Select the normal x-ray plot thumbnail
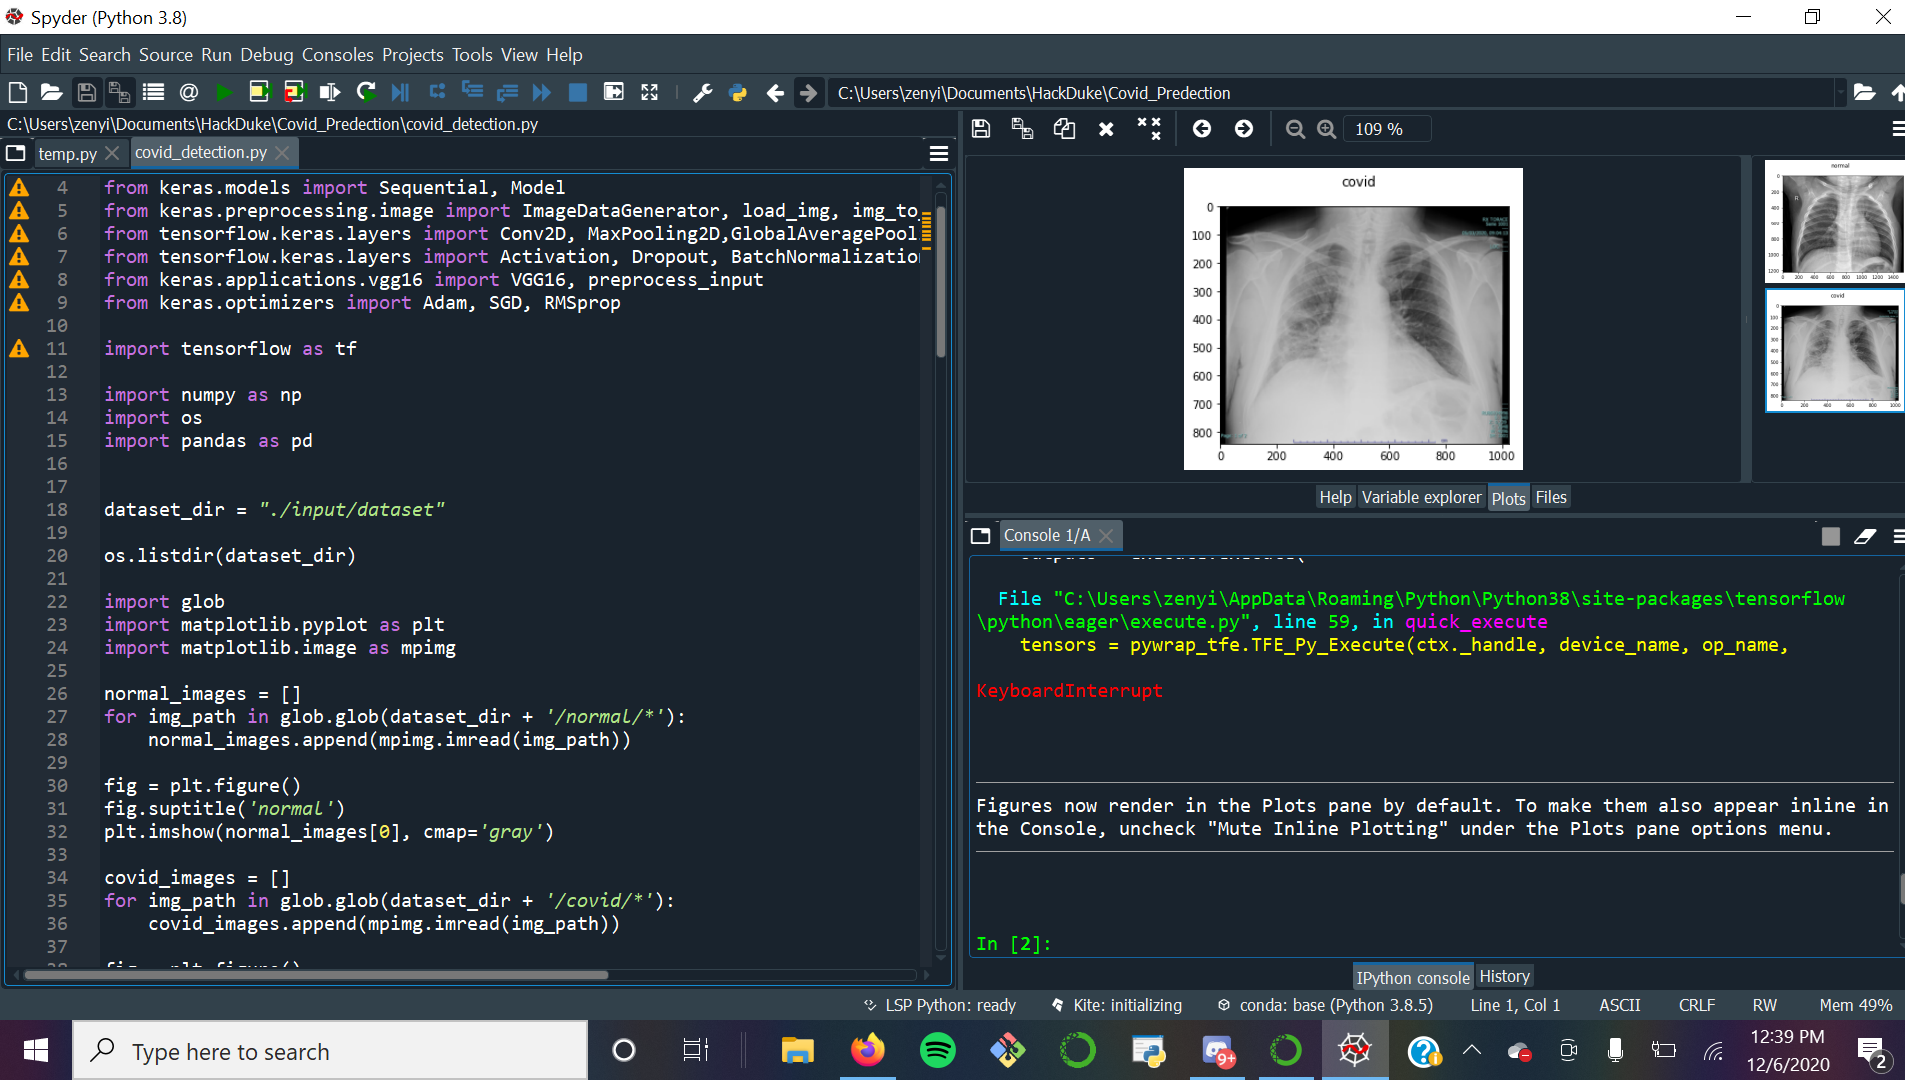 coord(1835,222)
